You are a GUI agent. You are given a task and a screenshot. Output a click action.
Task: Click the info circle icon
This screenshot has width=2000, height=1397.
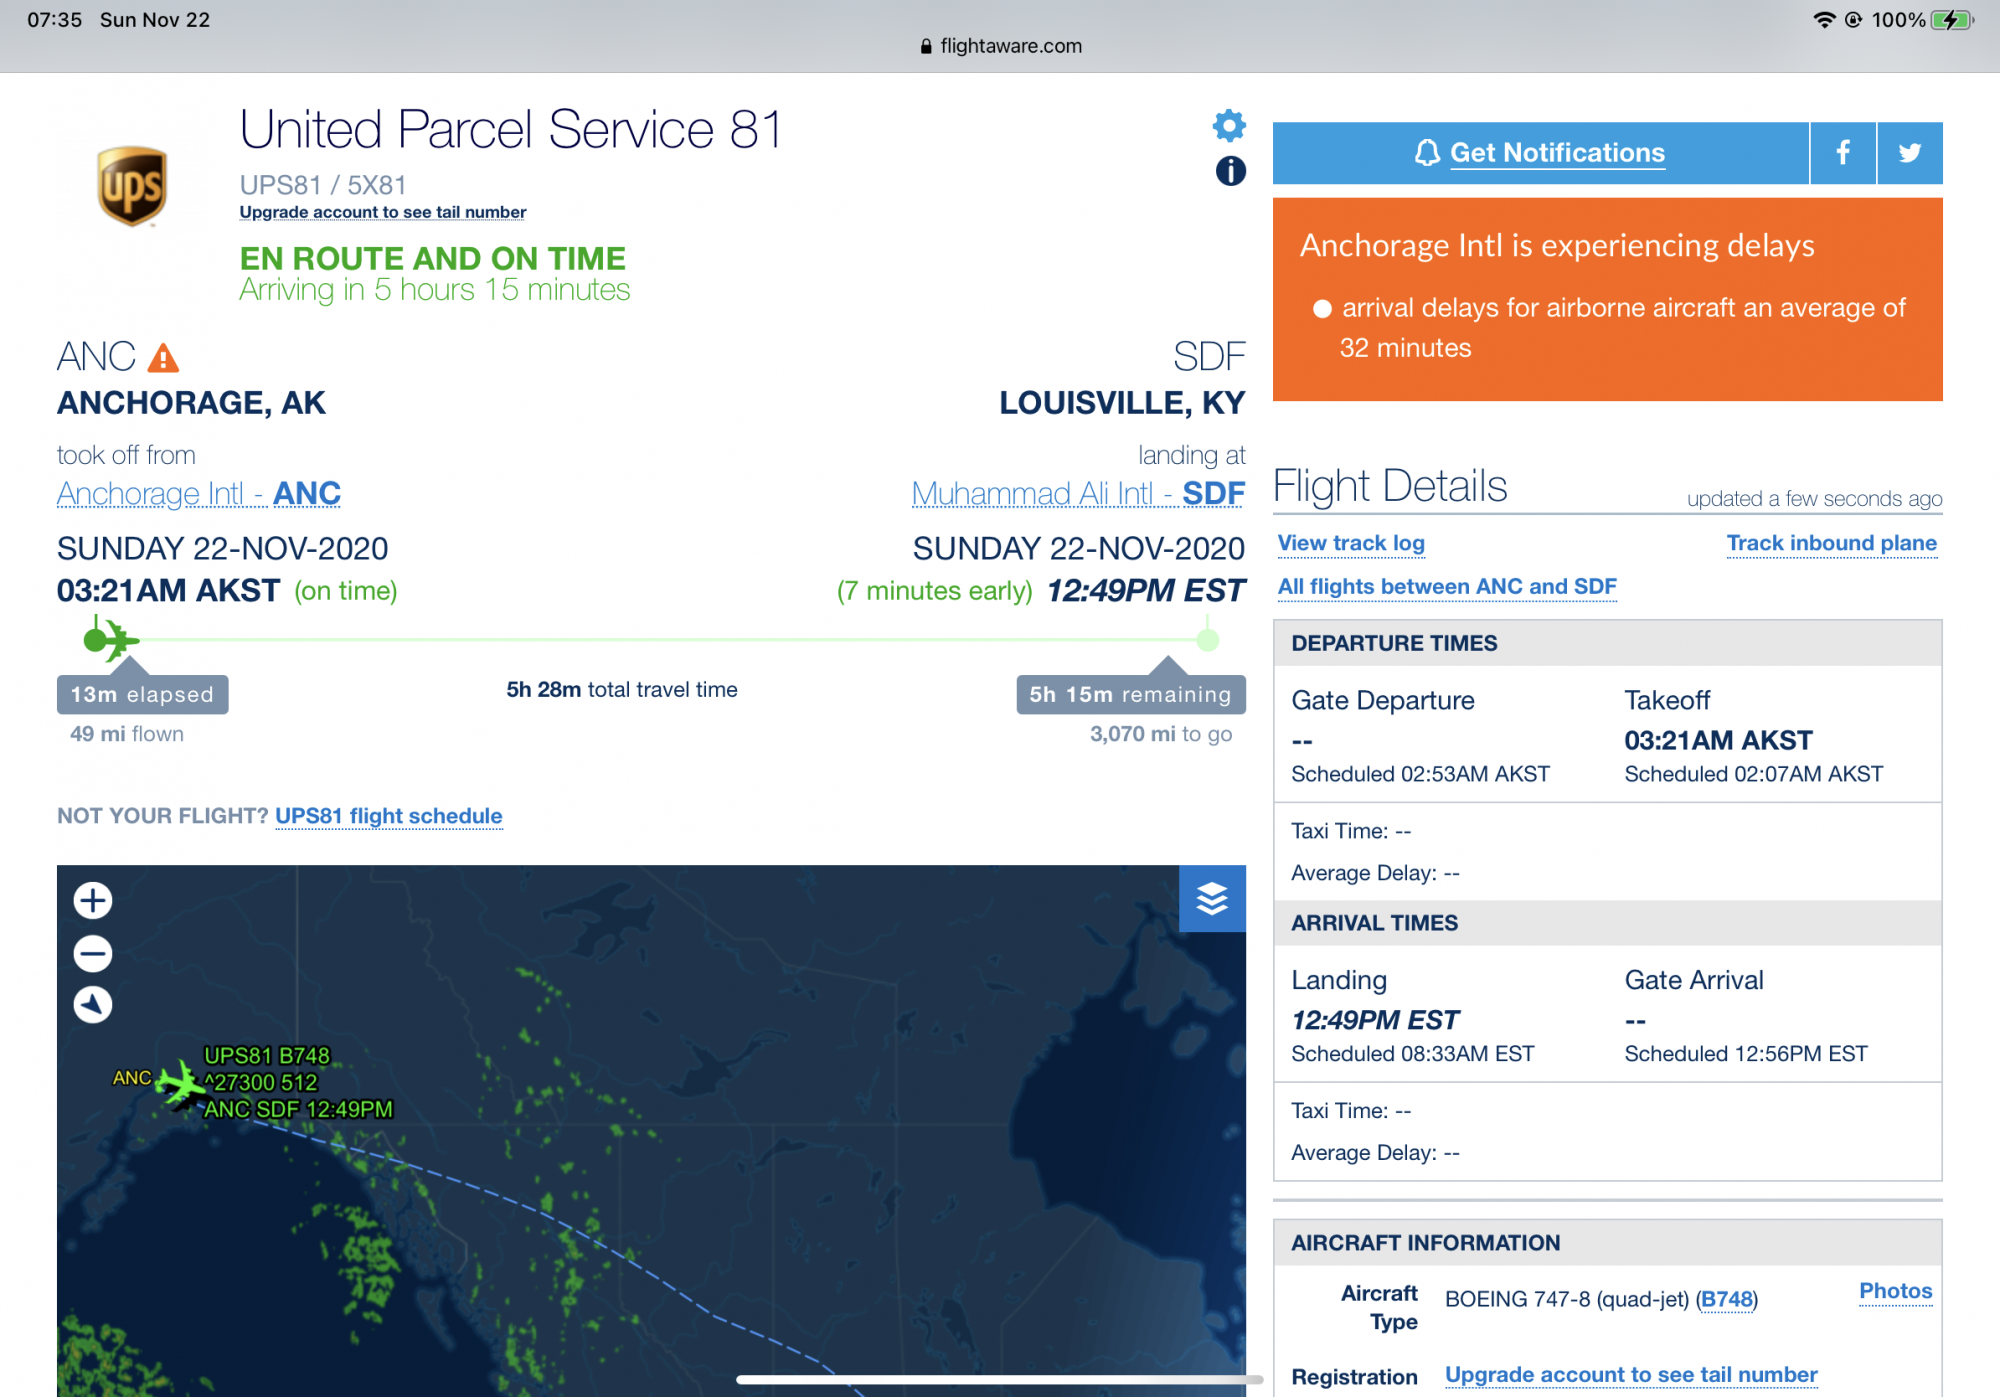click(1230, 172)
